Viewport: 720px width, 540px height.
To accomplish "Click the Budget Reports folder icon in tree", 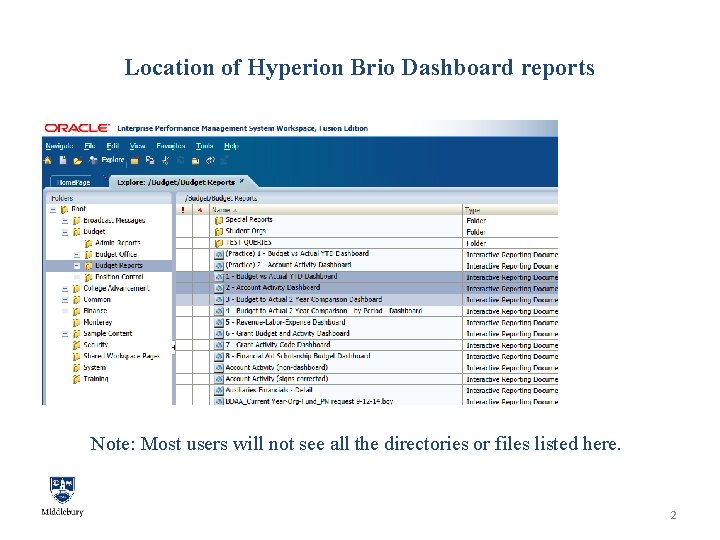I will (x=89, y=266).
